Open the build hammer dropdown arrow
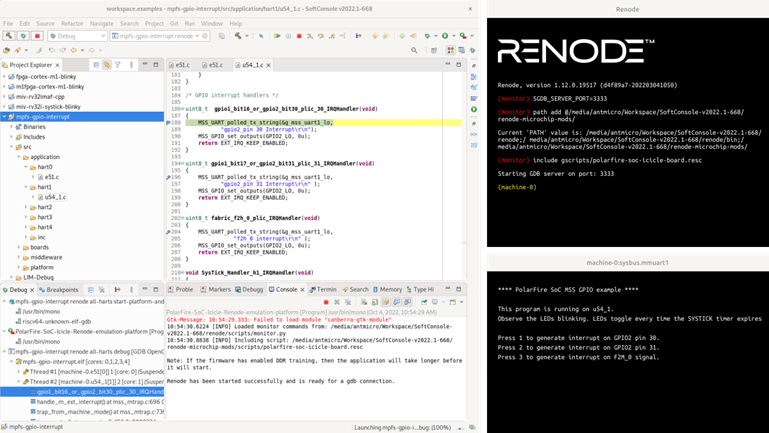 pyautogui.click(x=247, y=36)
